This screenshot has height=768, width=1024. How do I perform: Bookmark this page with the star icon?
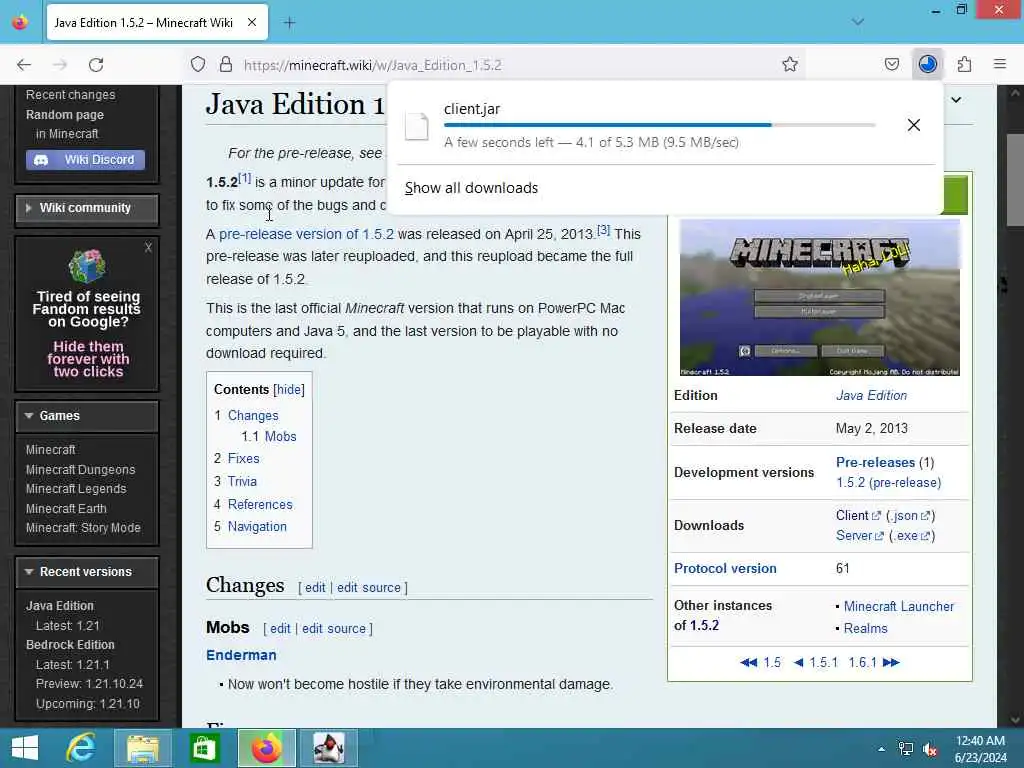point(790,65)
